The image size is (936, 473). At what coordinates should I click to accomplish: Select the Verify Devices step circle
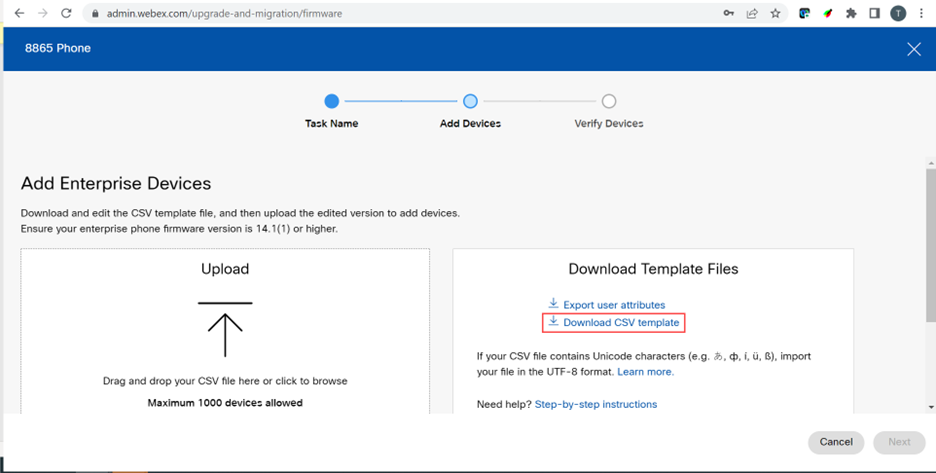pos(609,101)
